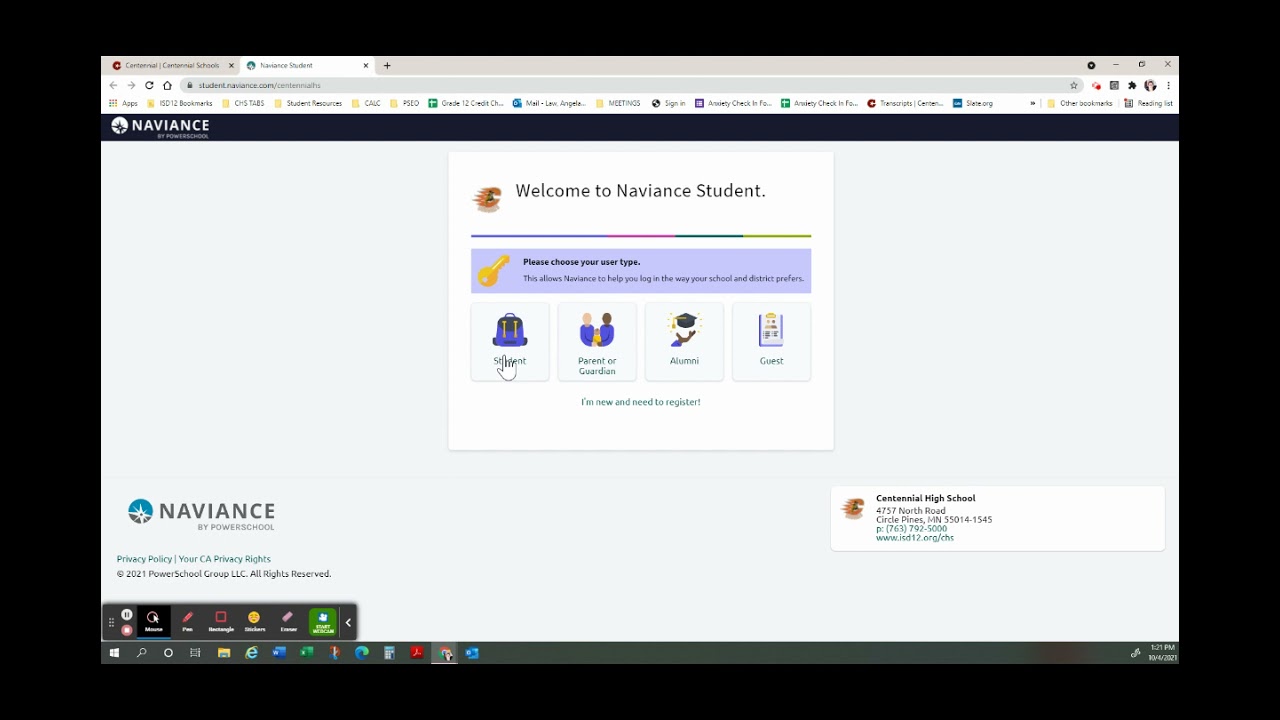Open the Slate.org bookmark
The width and height of the screenshot is (1280, 720).
(x=973, y=103)
